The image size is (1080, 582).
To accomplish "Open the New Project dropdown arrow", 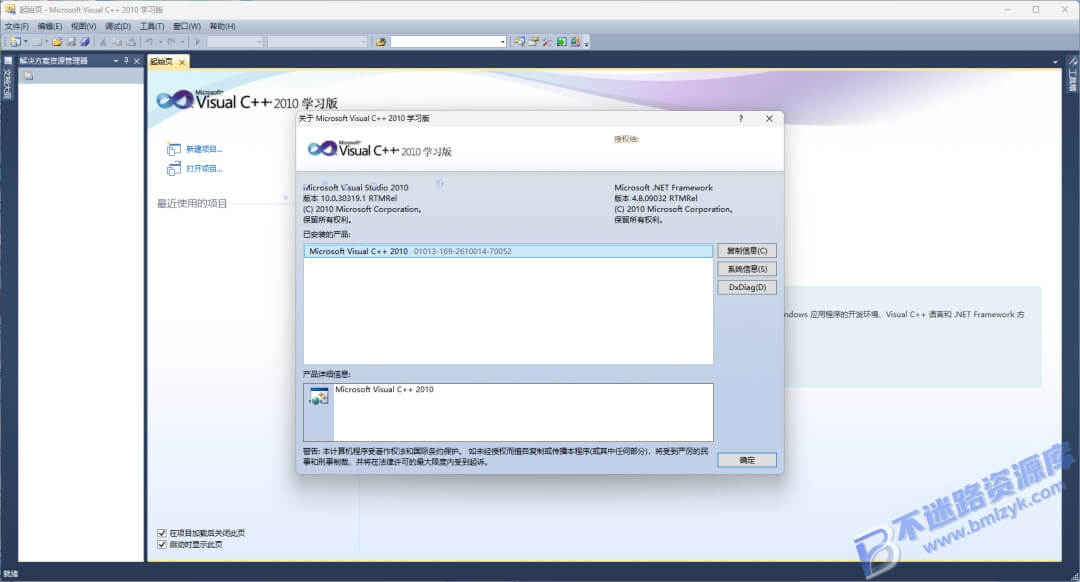I will click(26, 42).
